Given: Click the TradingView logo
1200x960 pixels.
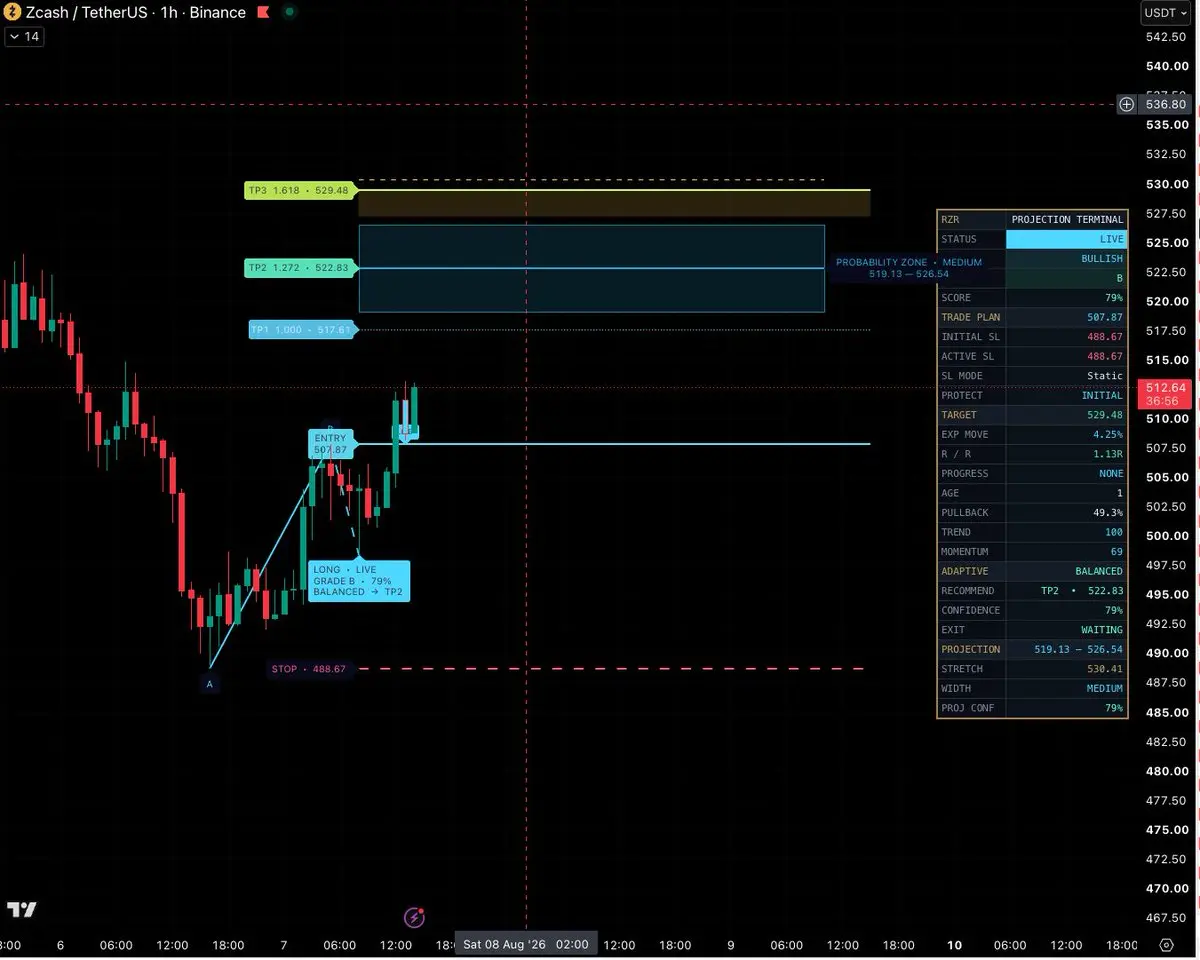Looking at the screenshot, I should pyautogui.click(x=22, y=909).
